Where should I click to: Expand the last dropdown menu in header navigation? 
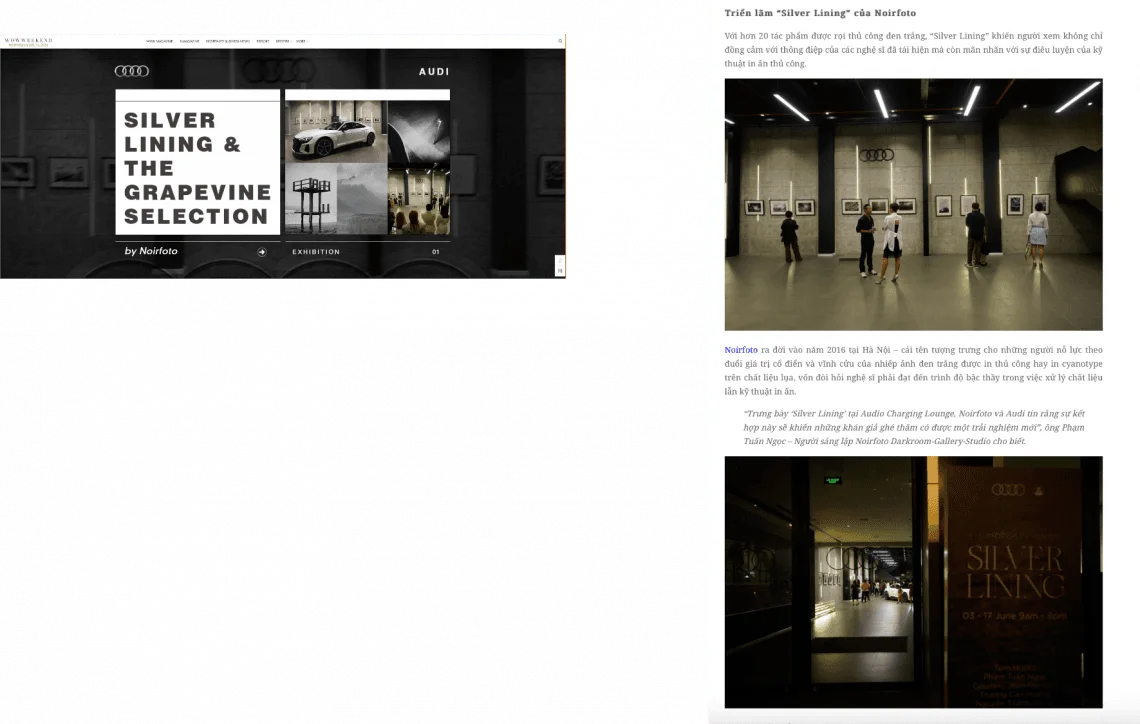click(301, 41)
